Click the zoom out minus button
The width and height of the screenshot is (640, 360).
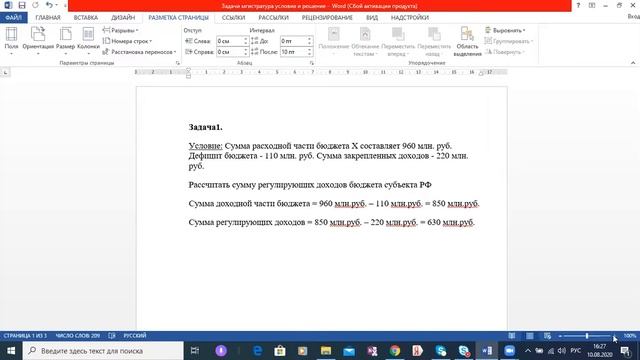560,336
